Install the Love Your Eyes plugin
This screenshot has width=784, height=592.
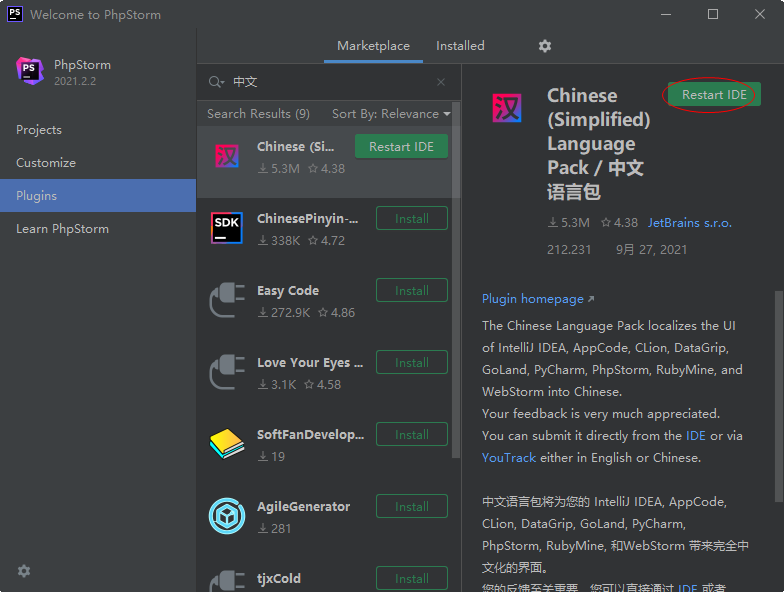tap(412, 362)
